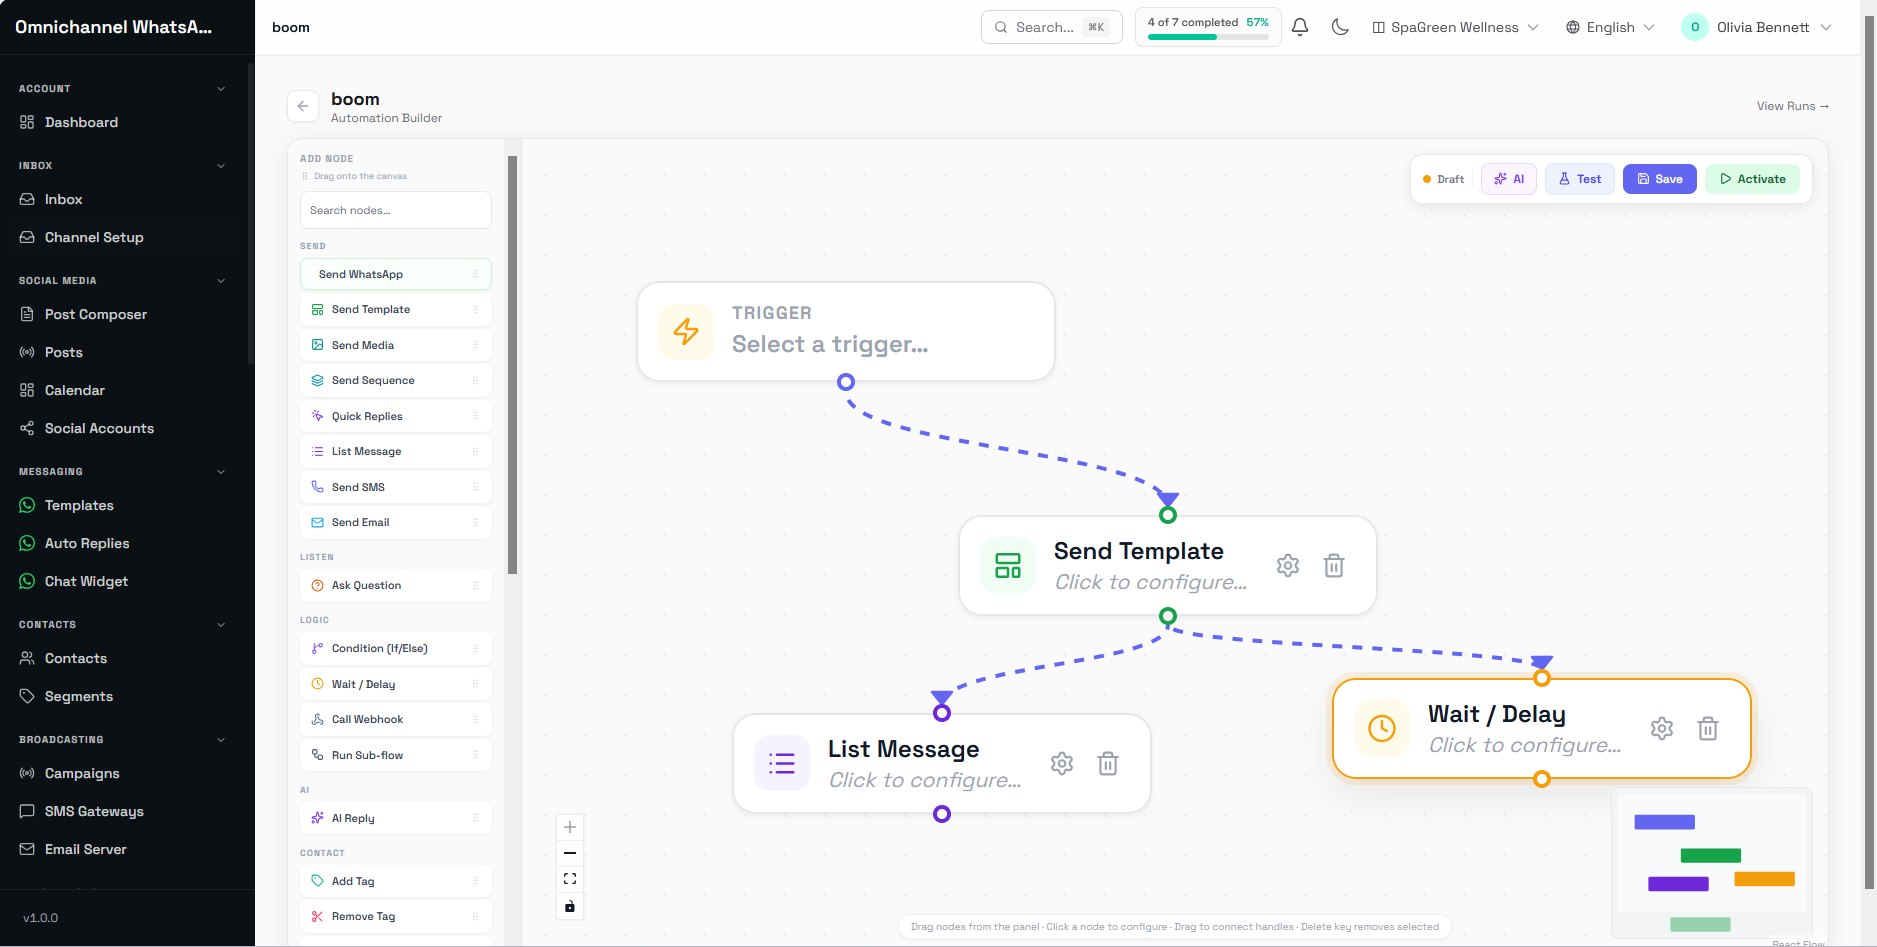Click the Send Template node icon
Screen dimensions: 1877x947
pyautogui.click(x=1008, y=565)
